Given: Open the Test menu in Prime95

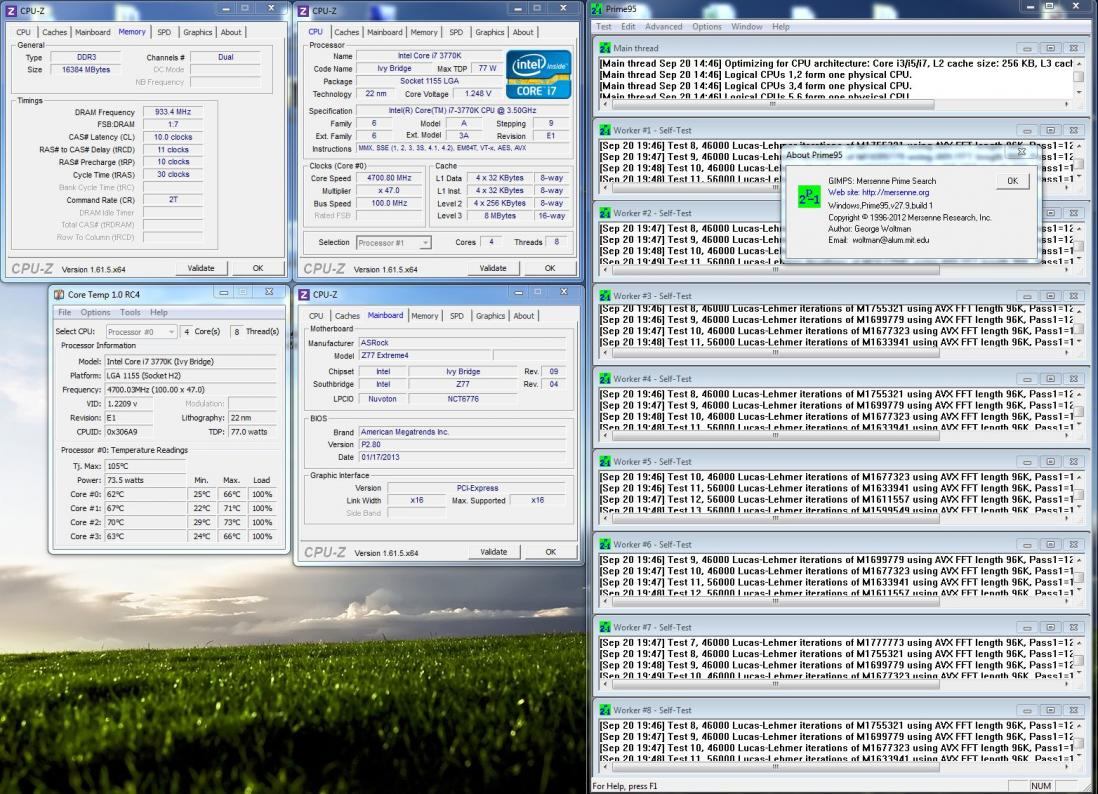Looking at the screenshot, I should coord(604,27).
